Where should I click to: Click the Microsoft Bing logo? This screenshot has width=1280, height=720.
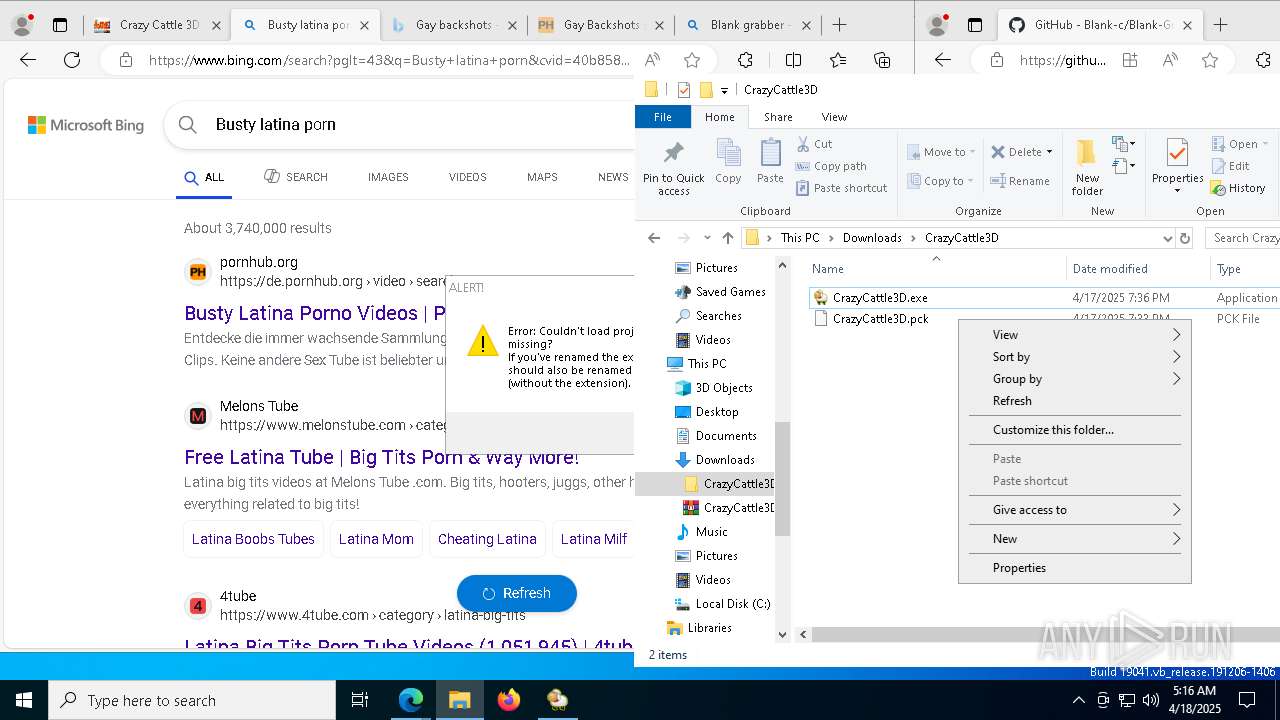coord(86,125)
